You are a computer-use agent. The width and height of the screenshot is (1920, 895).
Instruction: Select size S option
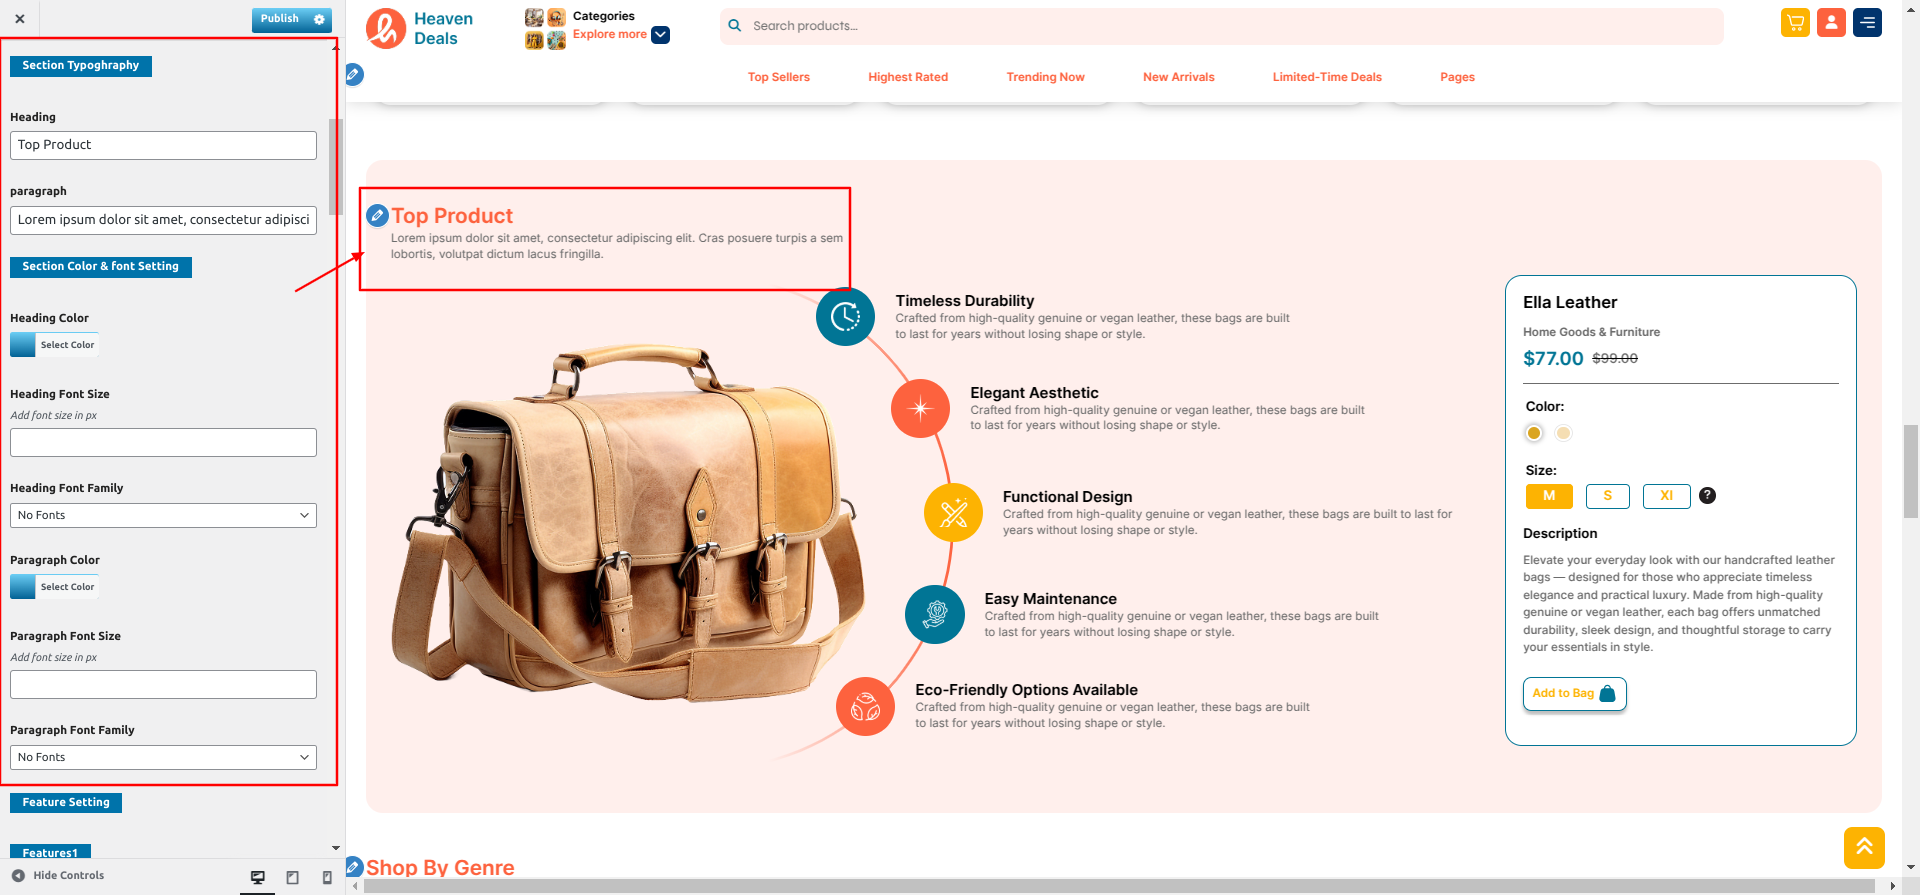click(1607, 496)
